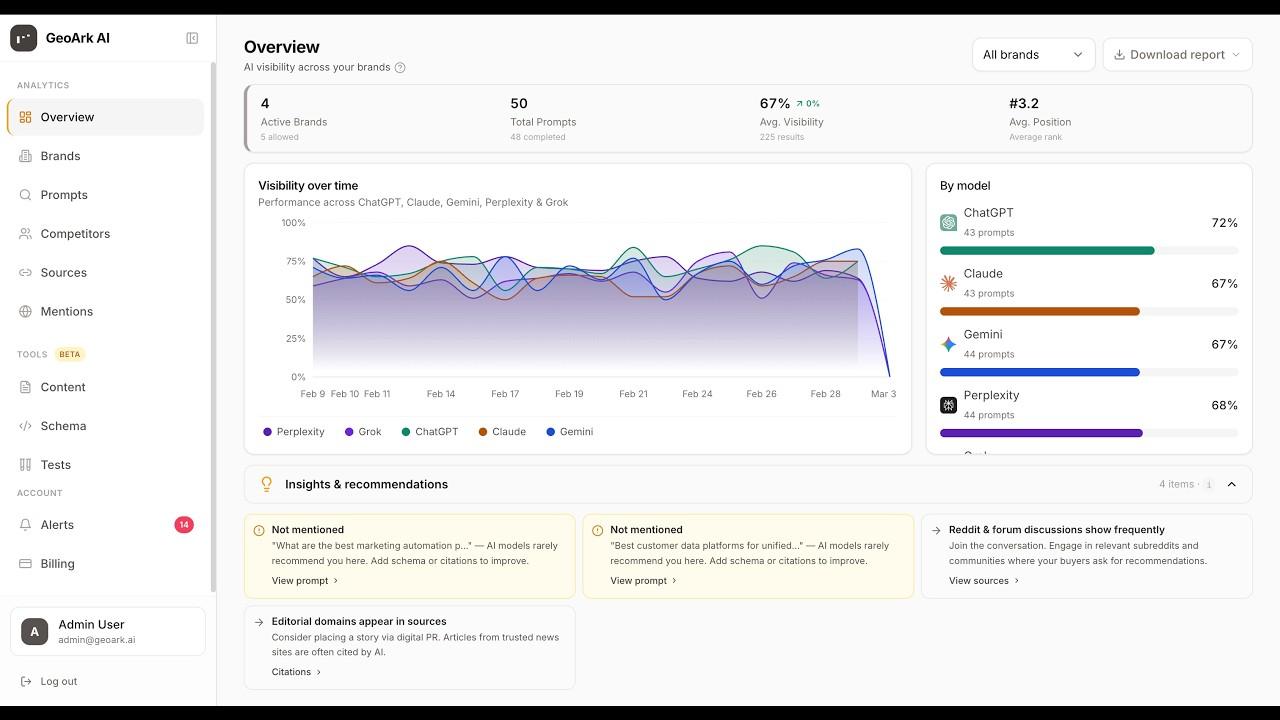Collapse the sidebar with the panel icon

(x=191, y=37)
